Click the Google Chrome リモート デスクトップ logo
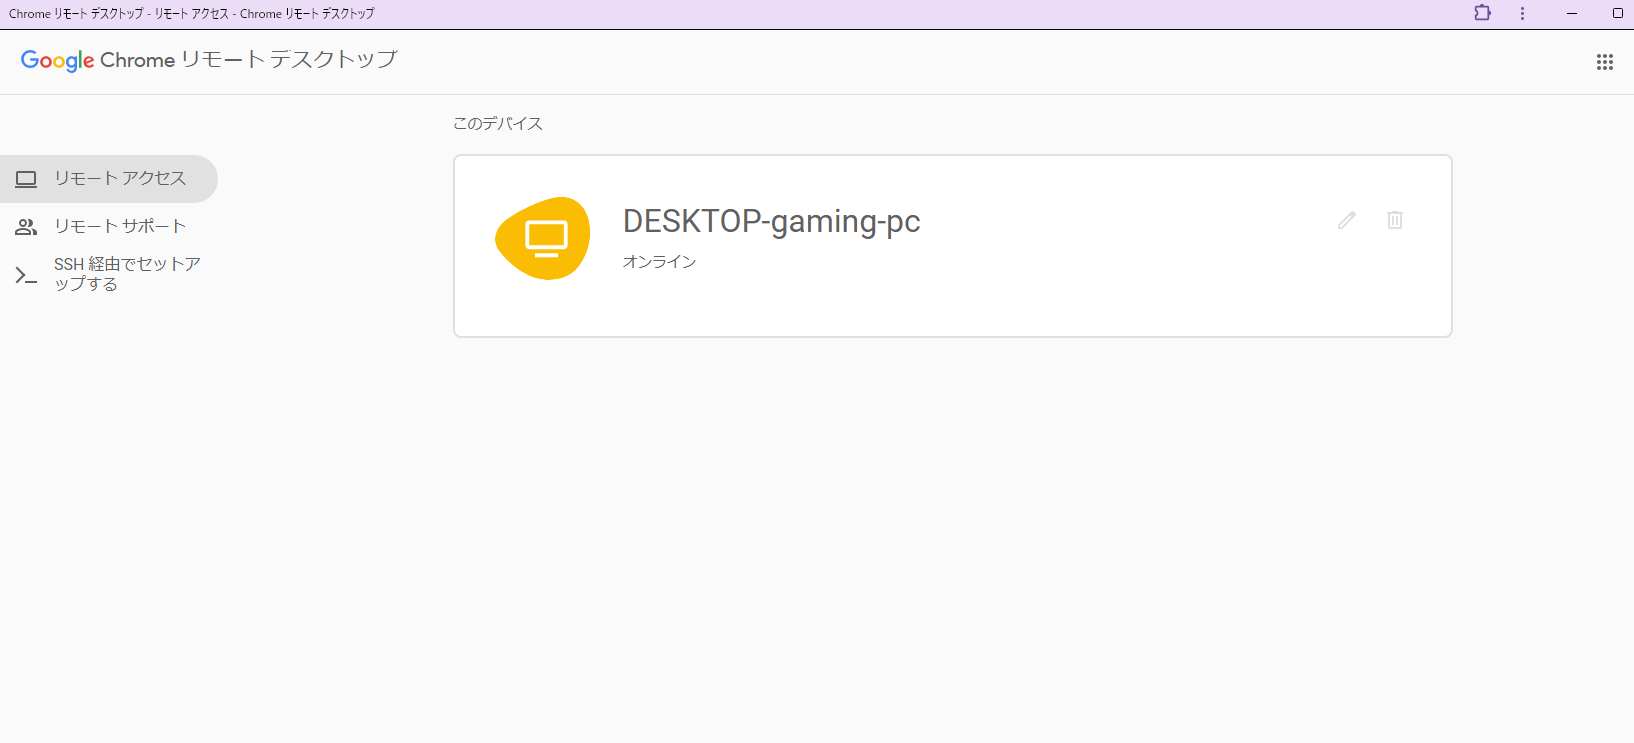This screenshot has height=743, width=1634. (x=209, y=60)
